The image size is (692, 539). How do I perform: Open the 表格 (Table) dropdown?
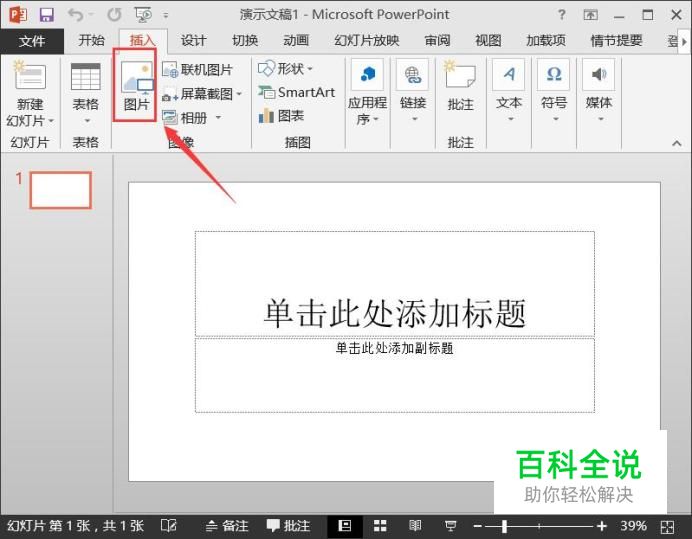click(86, 93)
